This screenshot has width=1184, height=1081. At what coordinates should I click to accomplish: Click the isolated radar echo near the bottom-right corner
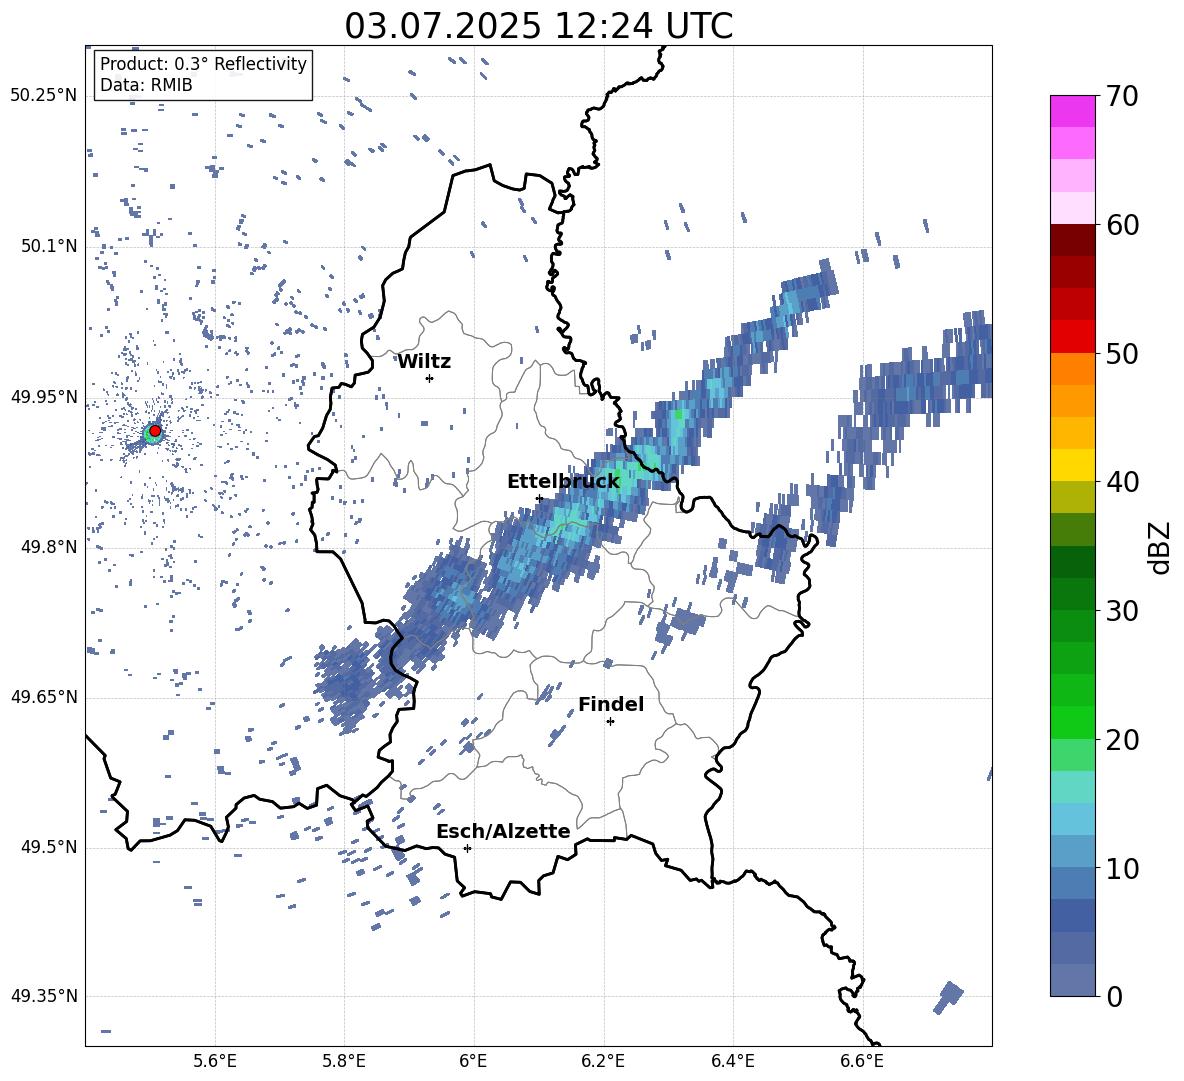948,997
